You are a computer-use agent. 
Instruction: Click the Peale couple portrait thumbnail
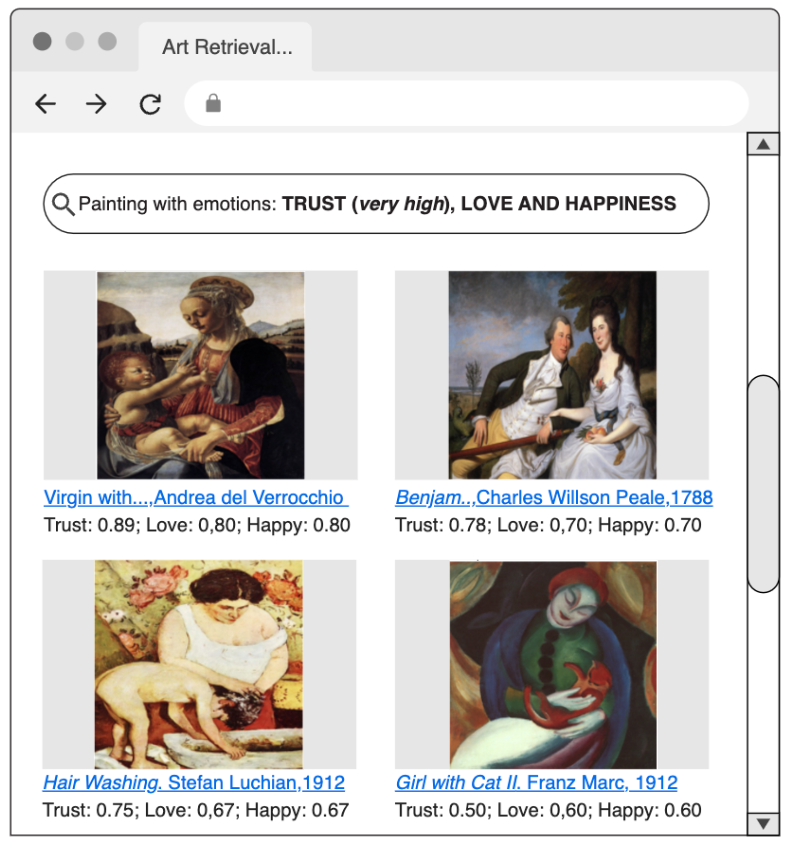tap(552, 375)
